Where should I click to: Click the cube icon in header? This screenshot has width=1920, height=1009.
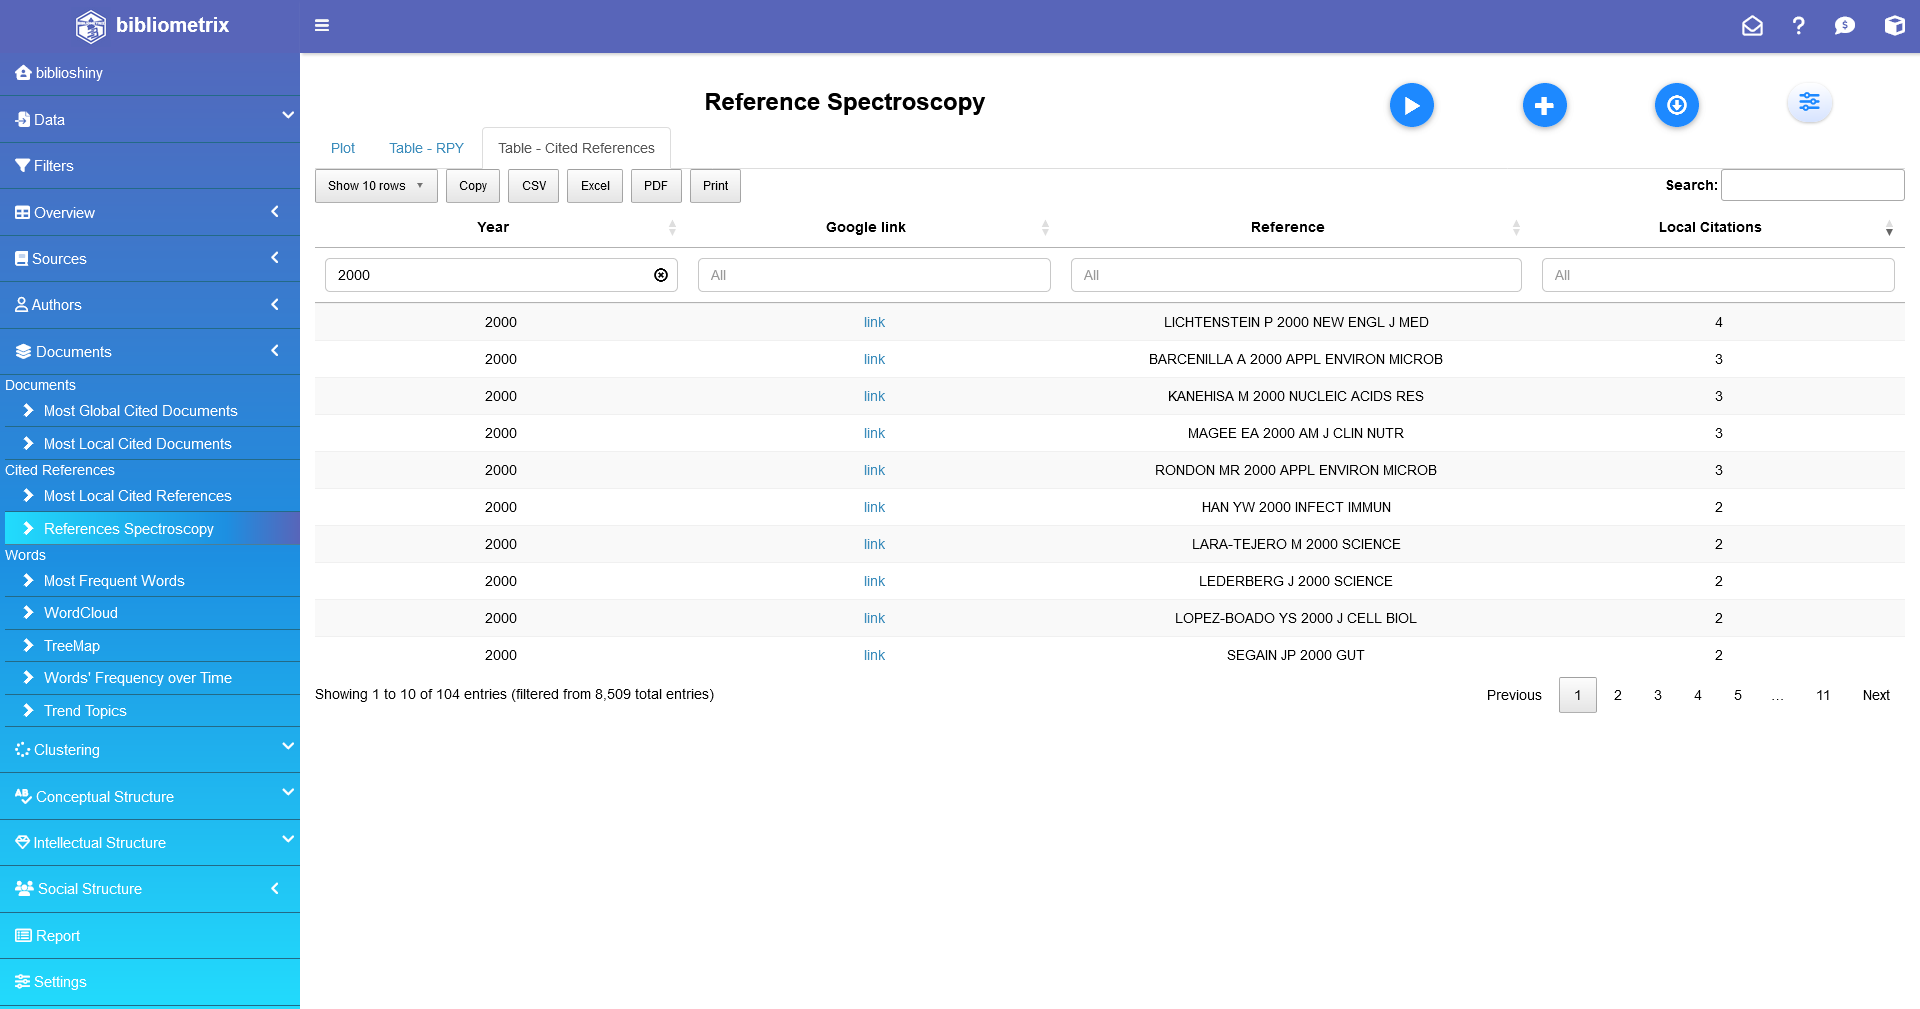[1894, 26]
